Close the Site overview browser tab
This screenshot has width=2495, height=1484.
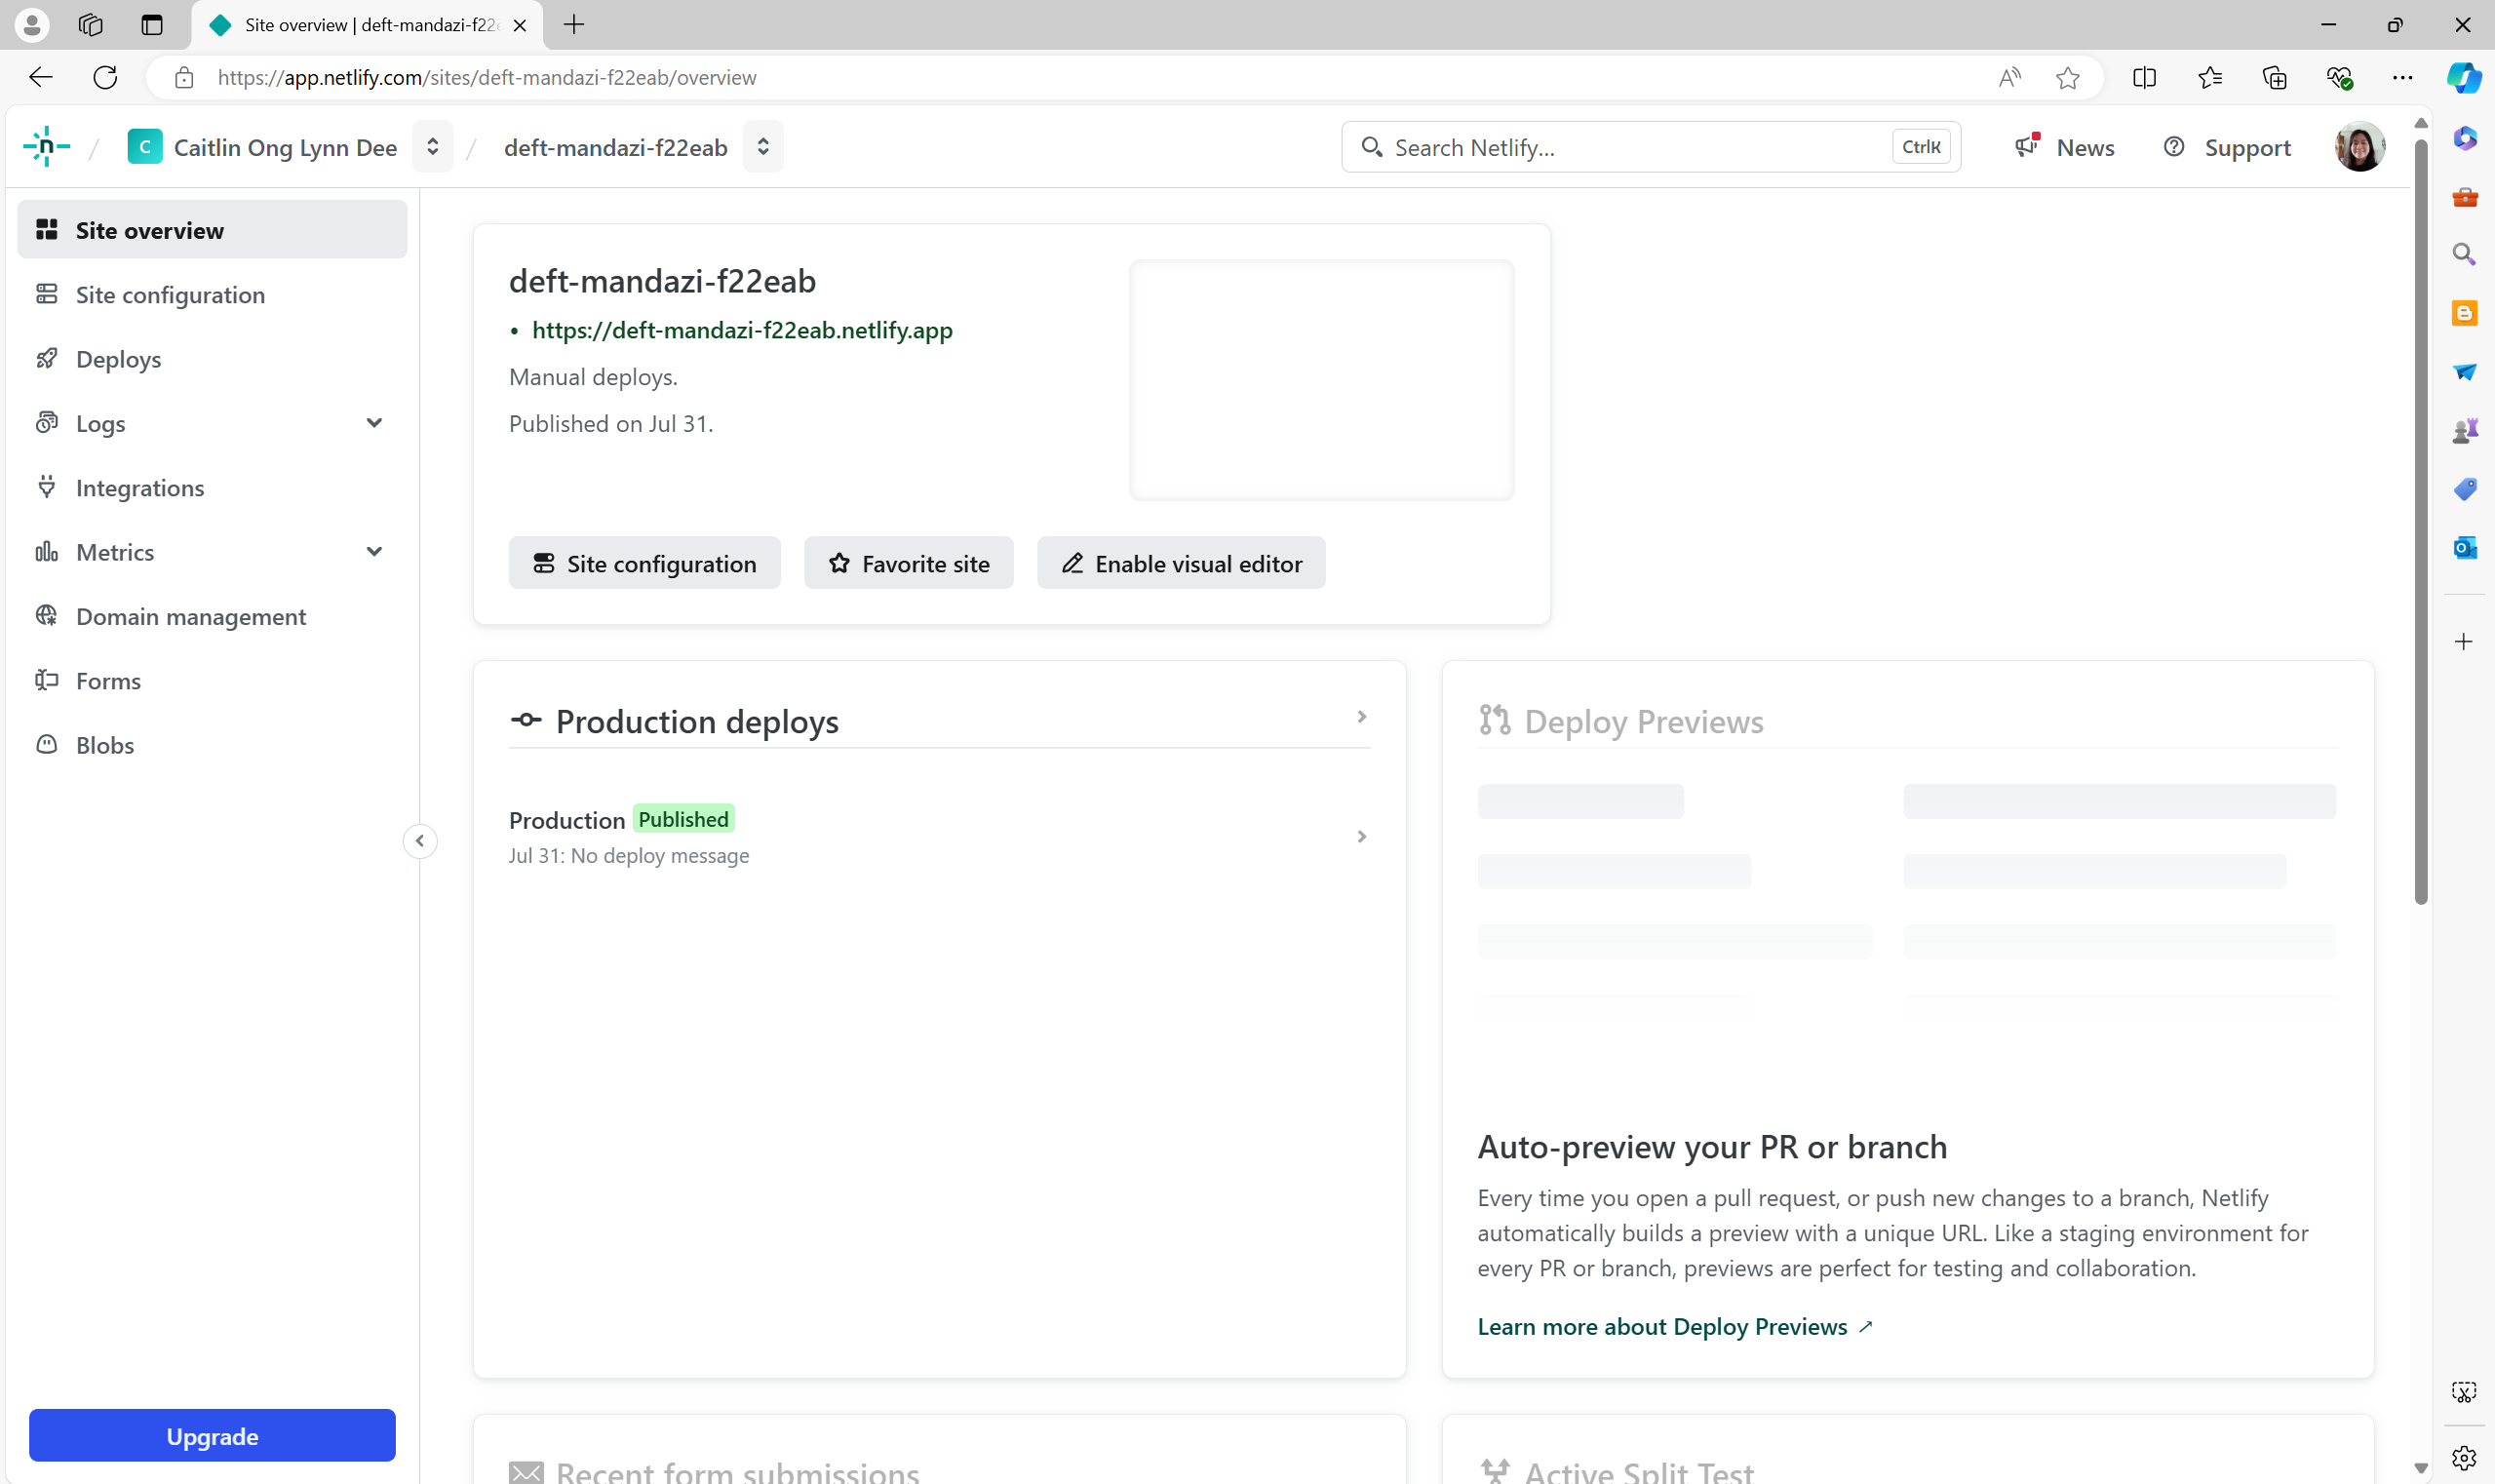tap(520, 25)
